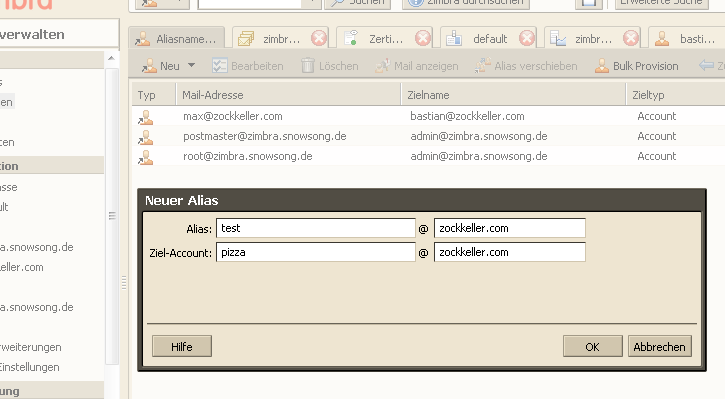Expand the Neu dropdown arrow

(191, 66)
